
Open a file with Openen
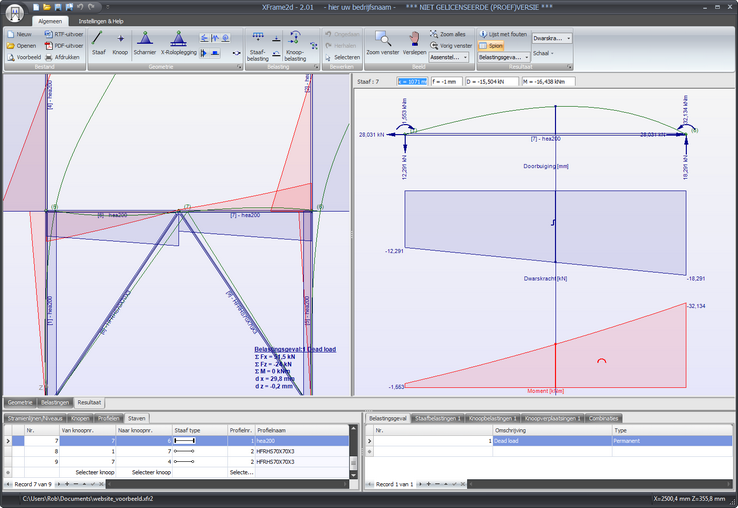click(21, 46)
